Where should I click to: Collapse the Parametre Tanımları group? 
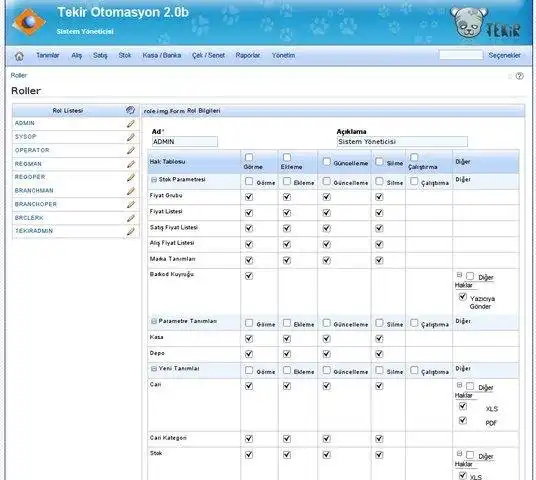(x=154, y=321)
